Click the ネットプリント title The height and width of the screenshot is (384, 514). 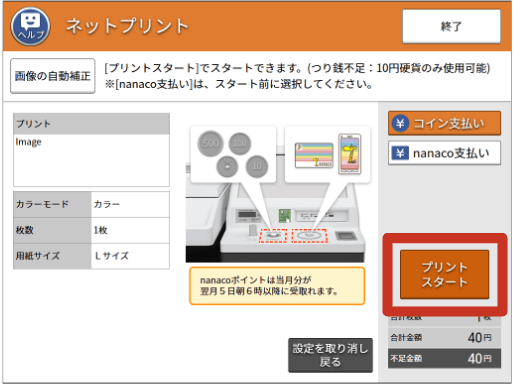[x=127, y=26]
